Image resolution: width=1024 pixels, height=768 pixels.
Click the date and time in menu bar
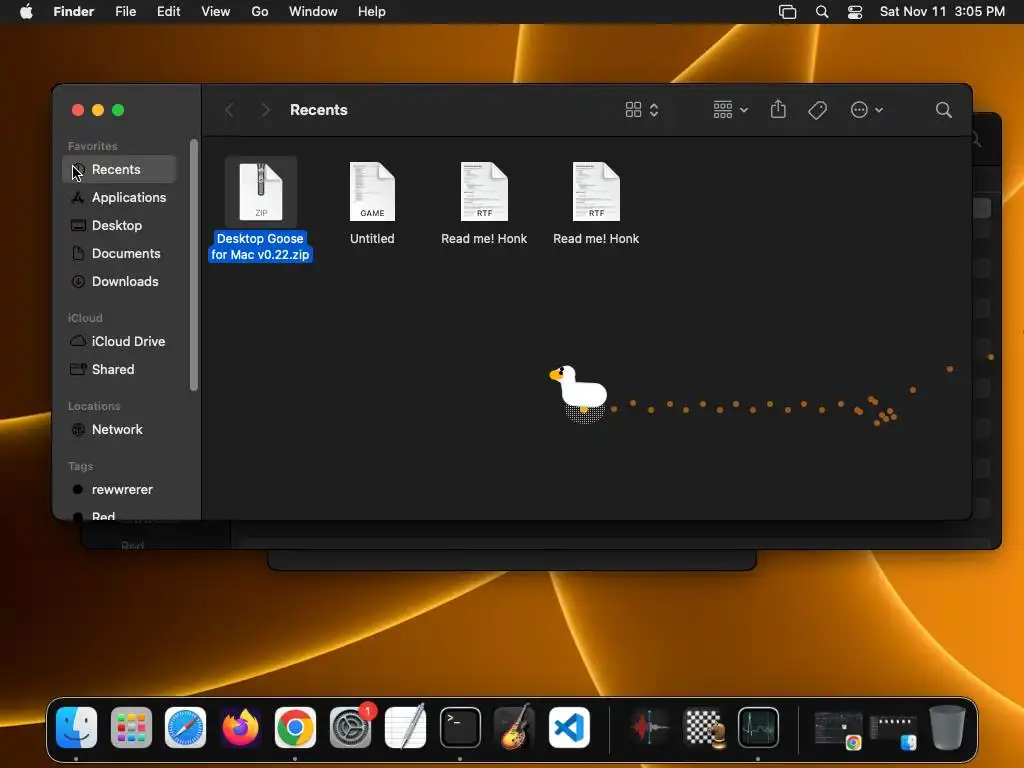tap(942, 12)
